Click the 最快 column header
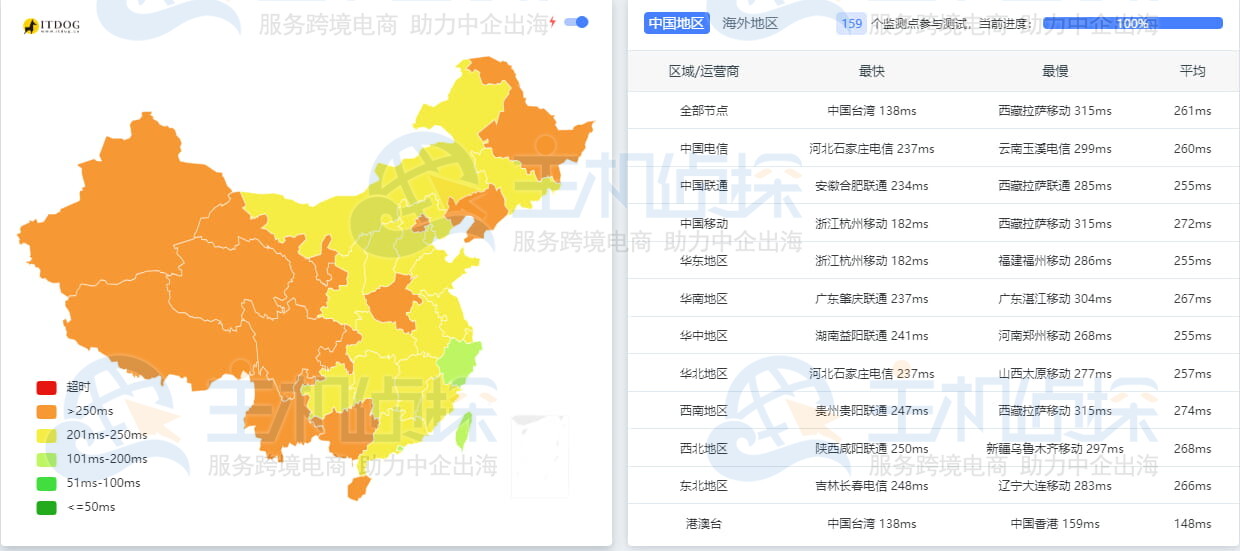1240x551 pixels. pyautogui.click(x=872, y=71)
